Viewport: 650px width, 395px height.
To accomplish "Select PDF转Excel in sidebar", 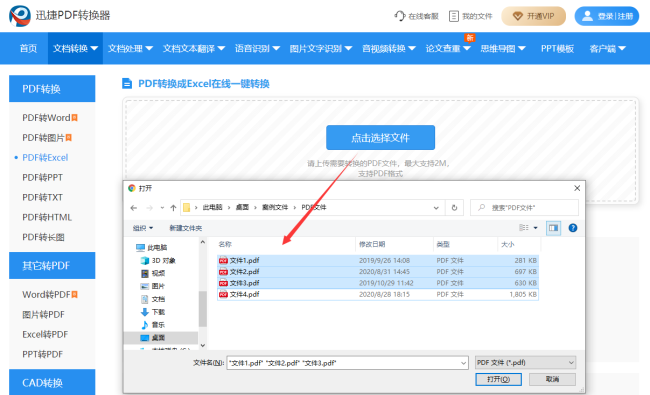I will [45, 158].
